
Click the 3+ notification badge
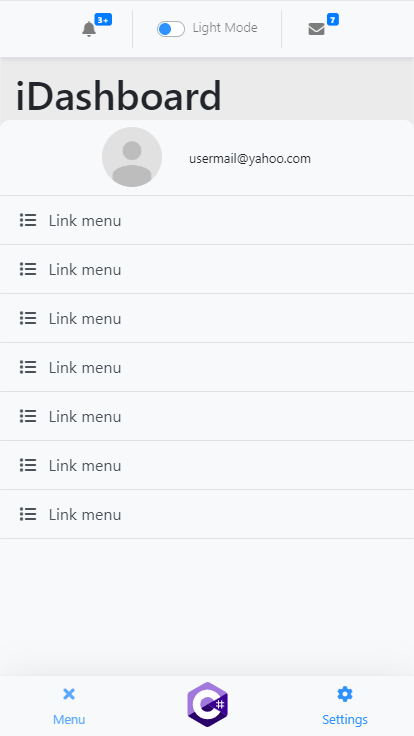tap(103, 20)
